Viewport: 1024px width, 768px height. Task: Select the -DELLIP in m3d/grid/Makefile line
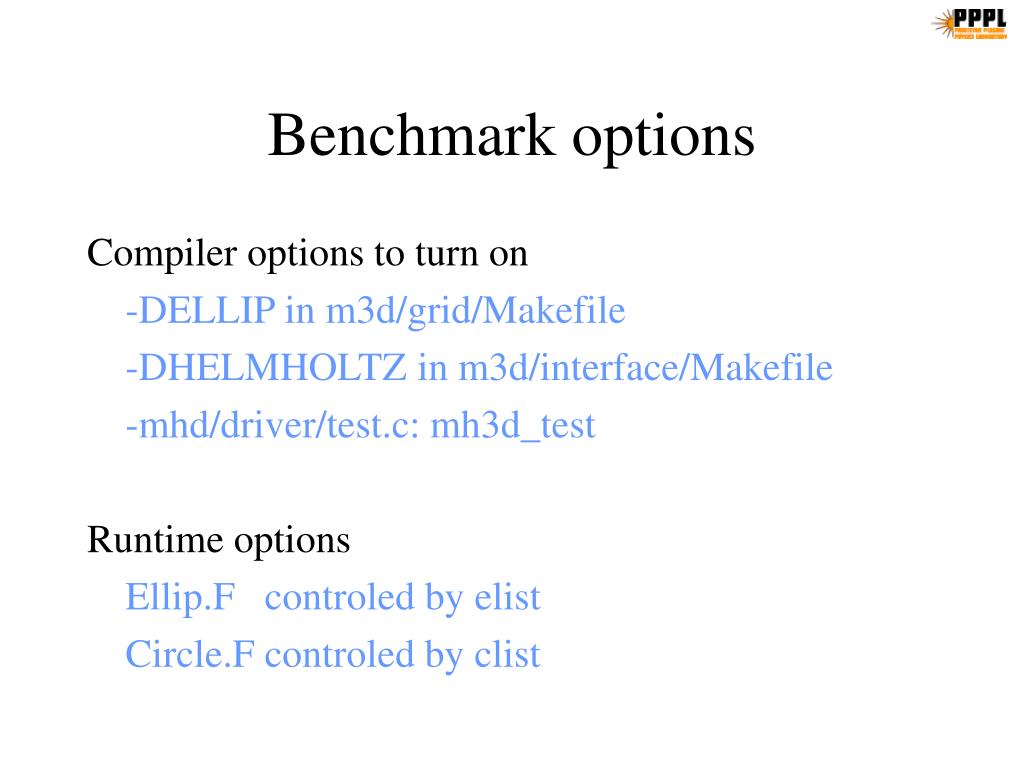click(376, 311)
